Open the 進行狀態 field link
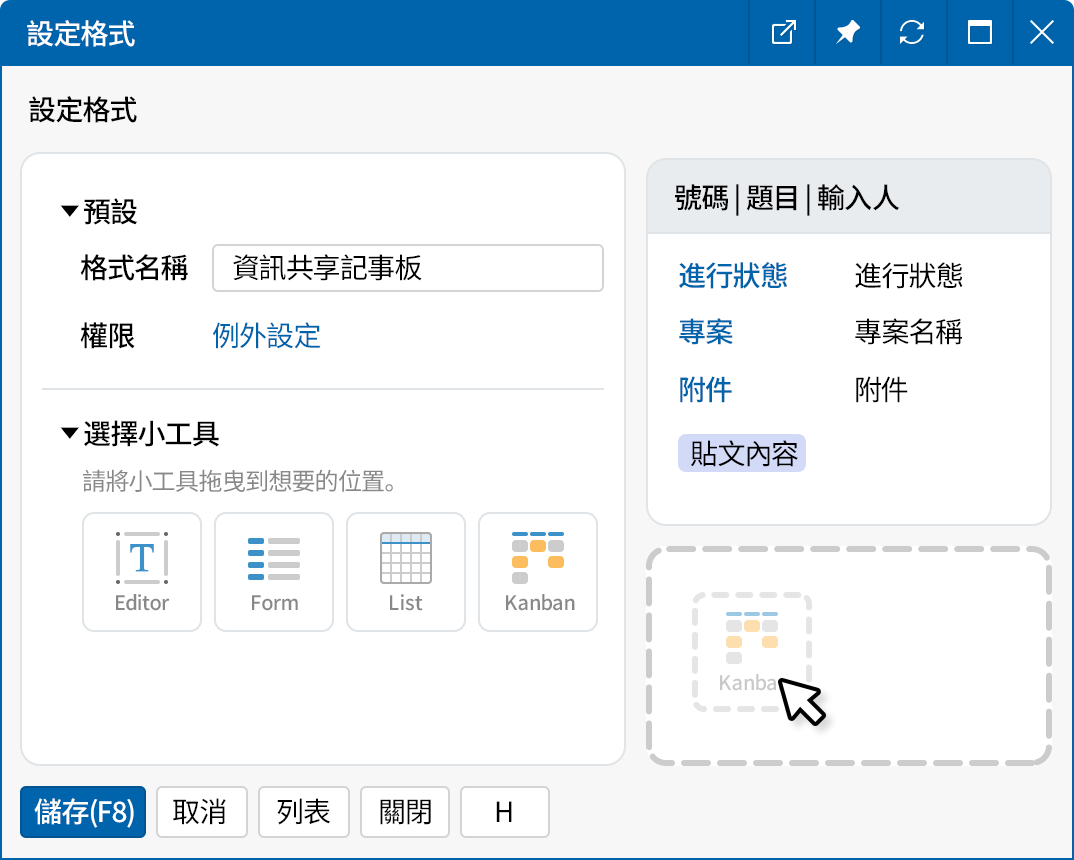 coord(733,277)
